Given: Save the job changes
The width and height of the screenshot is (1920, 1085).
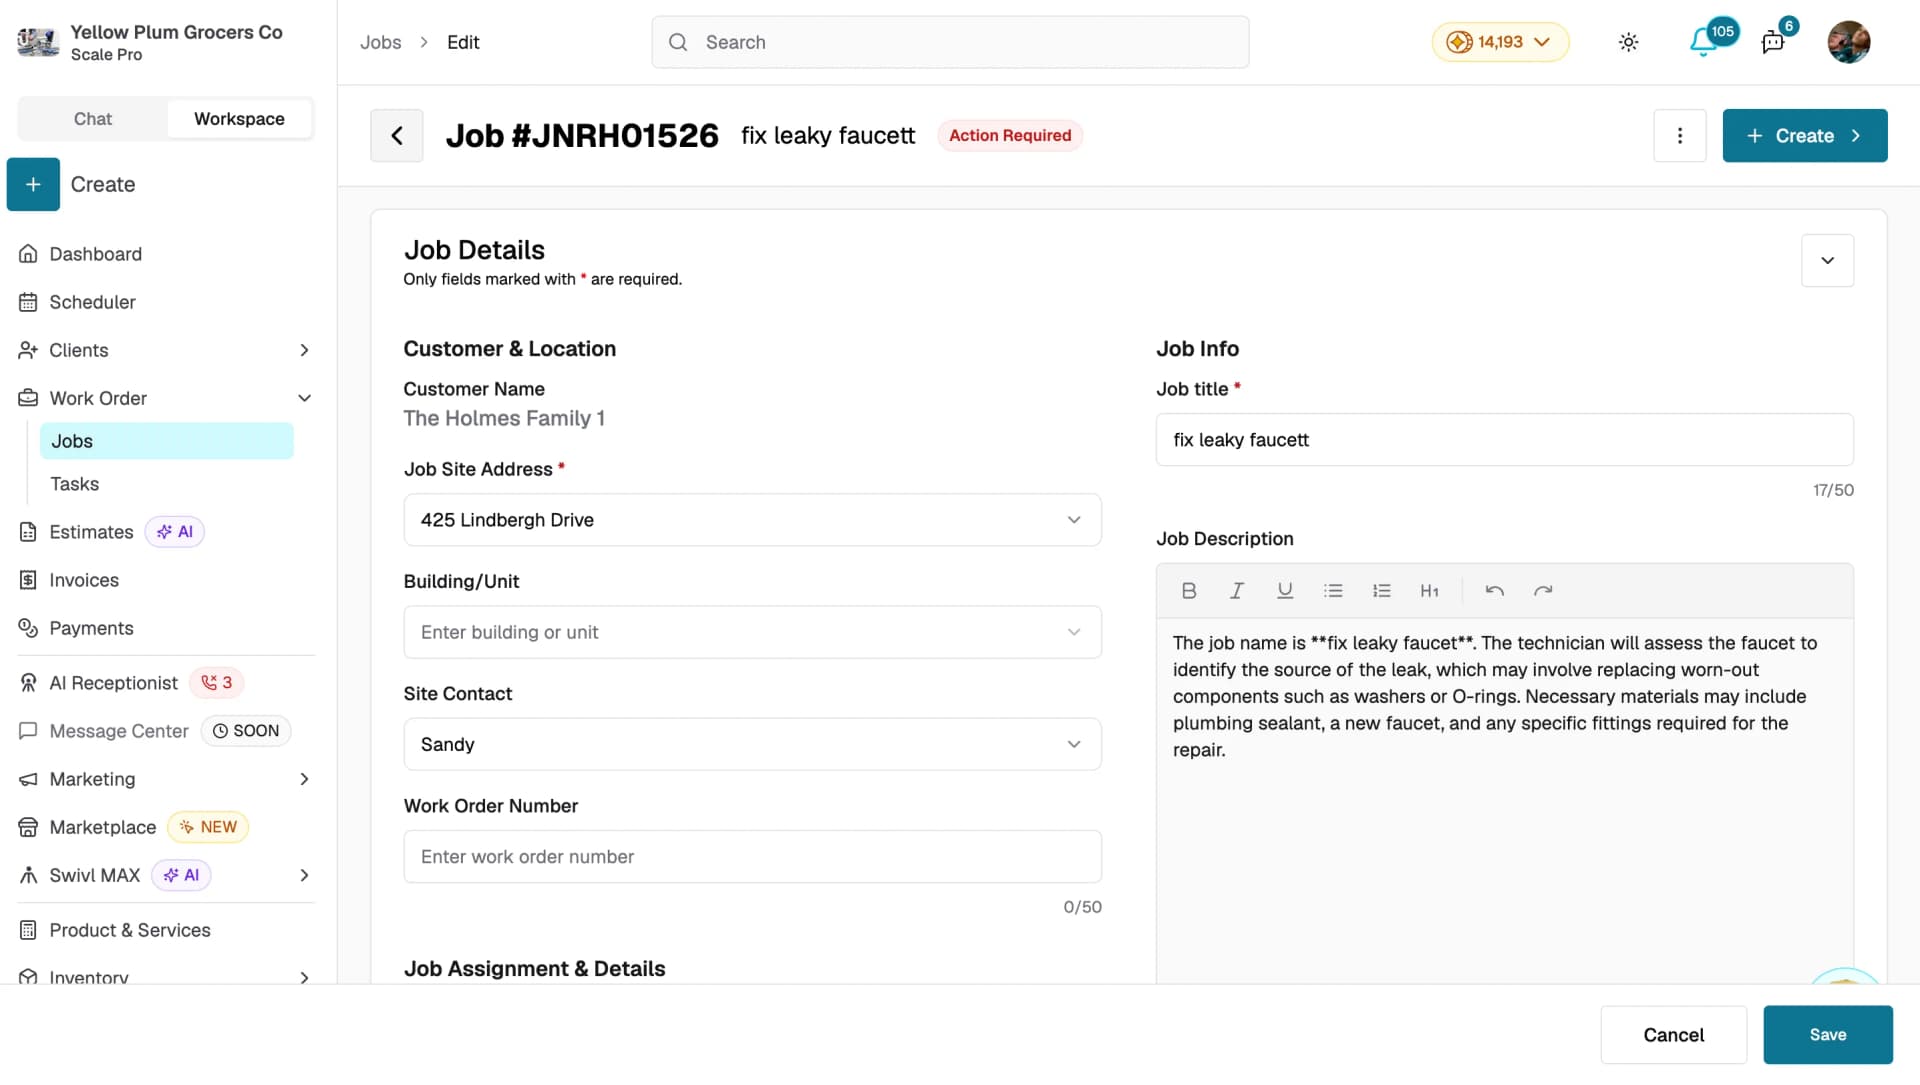Looking at the screenshot, I should pyautogui.click(x=1827, y=1035).
